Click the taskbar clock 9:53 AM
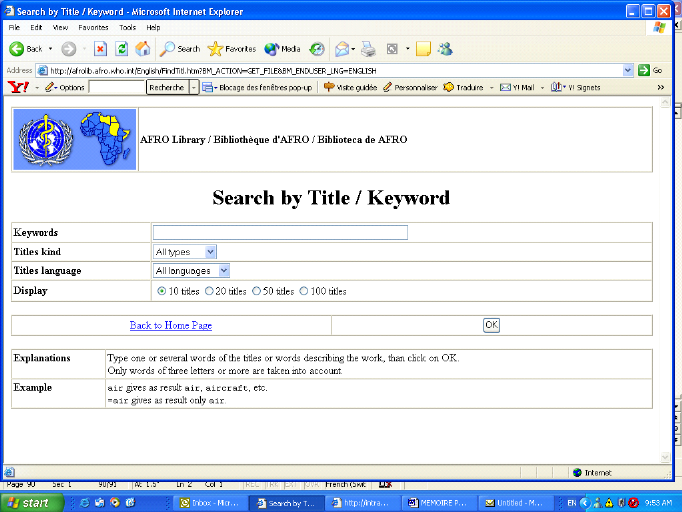Screen dimensions: 682x512 pyautogui.click(x=659, y=503)
